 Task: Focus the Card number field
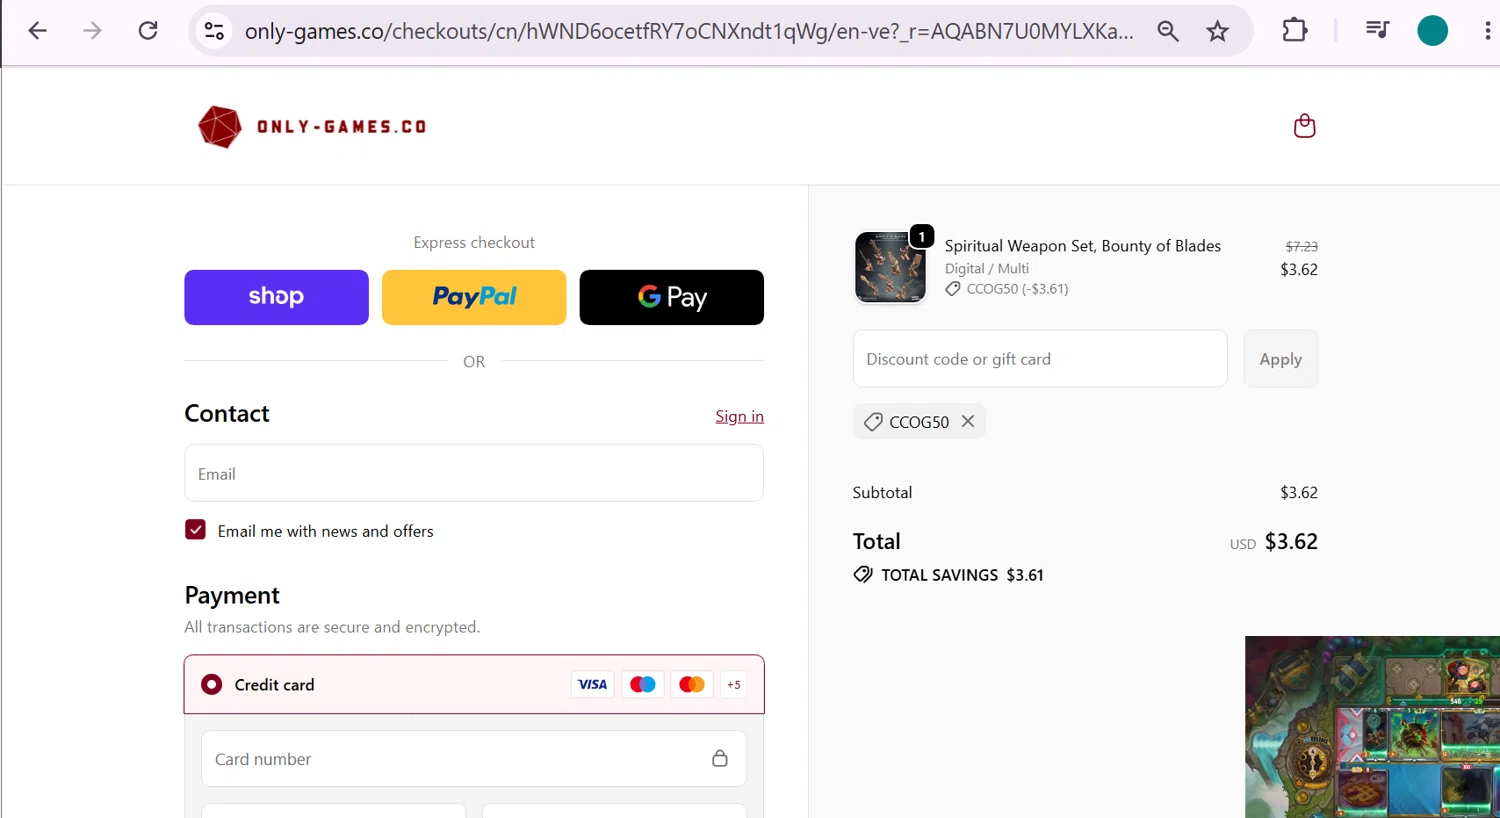(x=474, y=758)
